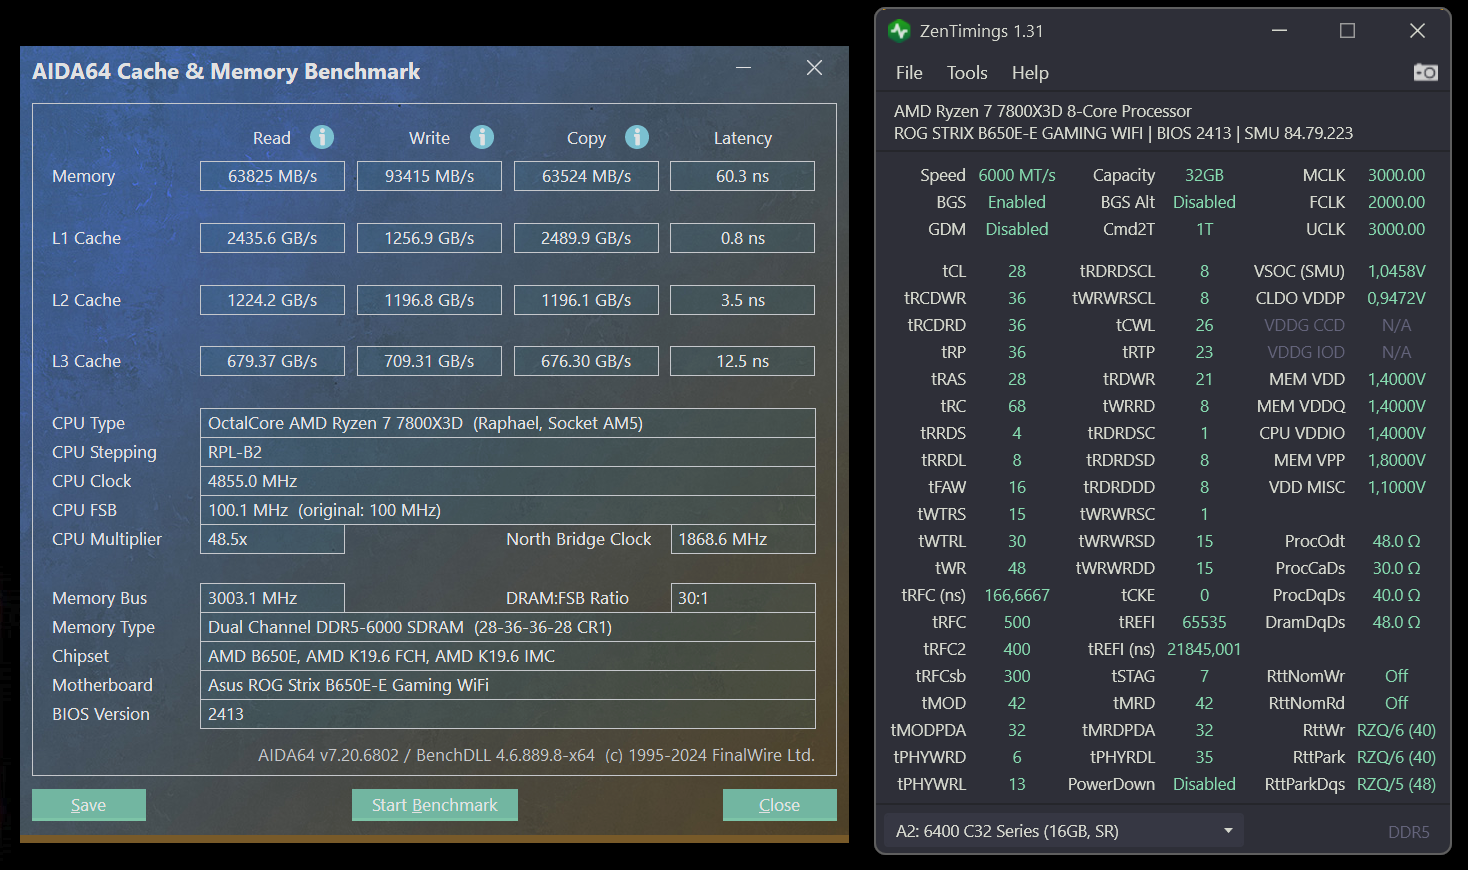Click the CPU FSB 100.1 MHz field
Screen dimensions: 1468x870
point(508,510)
